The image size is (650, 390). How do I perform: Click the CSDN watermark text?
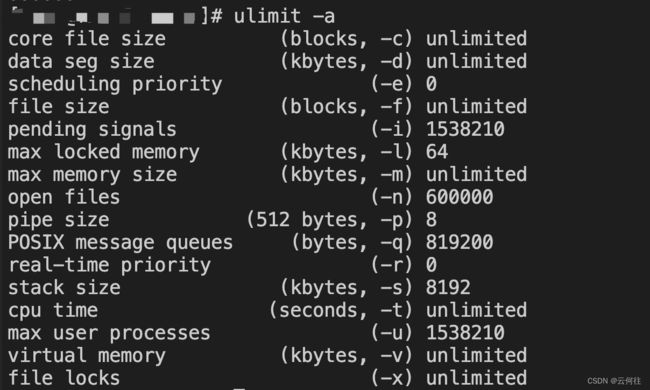coord(614,380)
